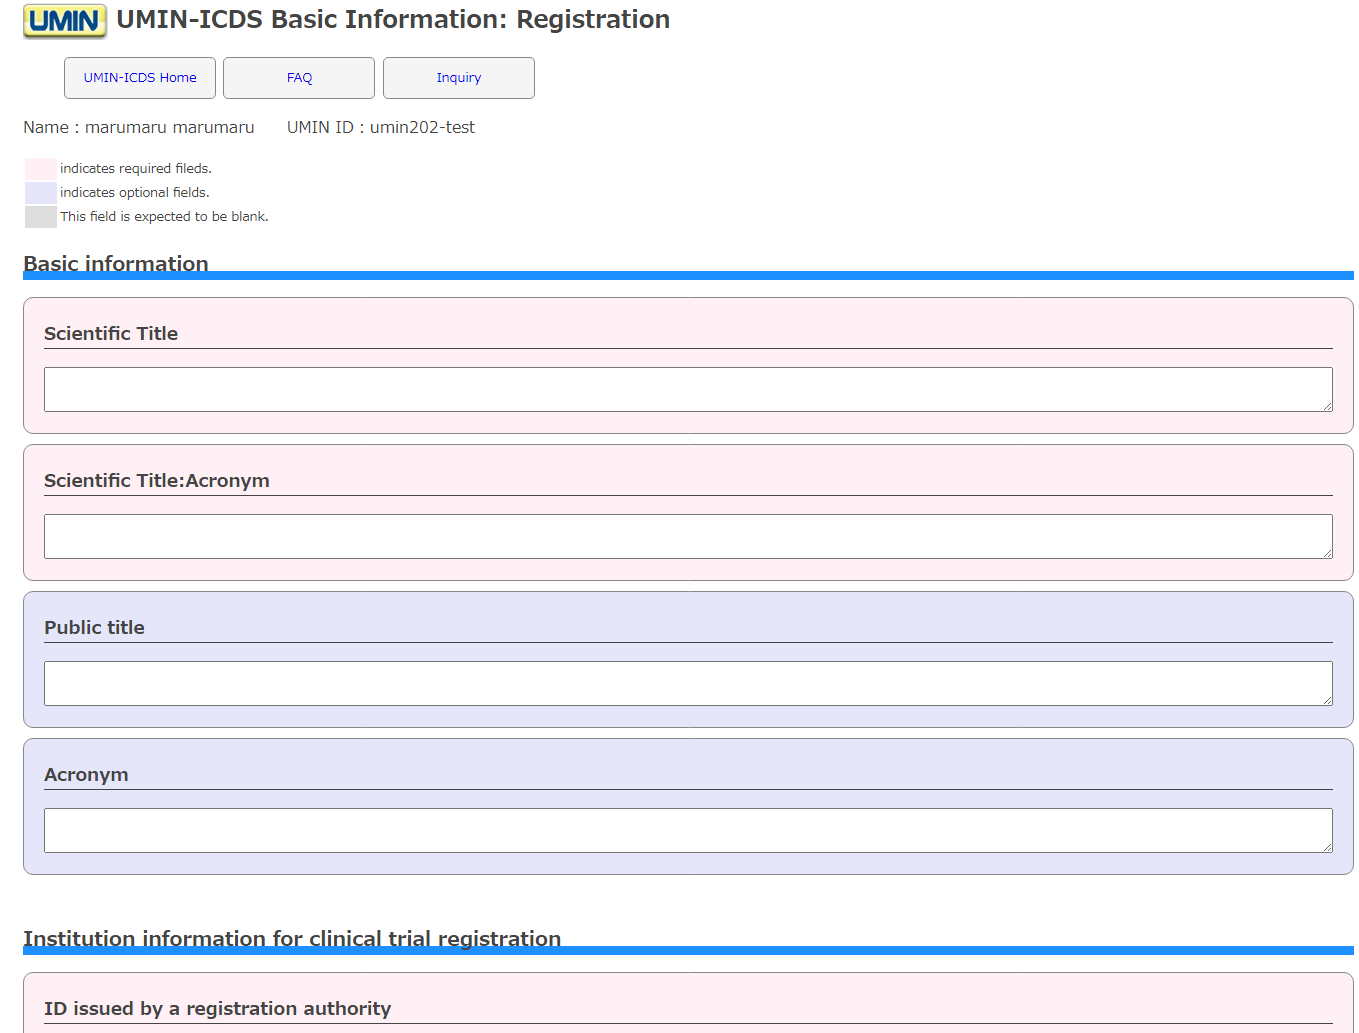Open the FAQ page
Image resolution: width=1359 pixels, height=1033 pixels.
[299, 78]
